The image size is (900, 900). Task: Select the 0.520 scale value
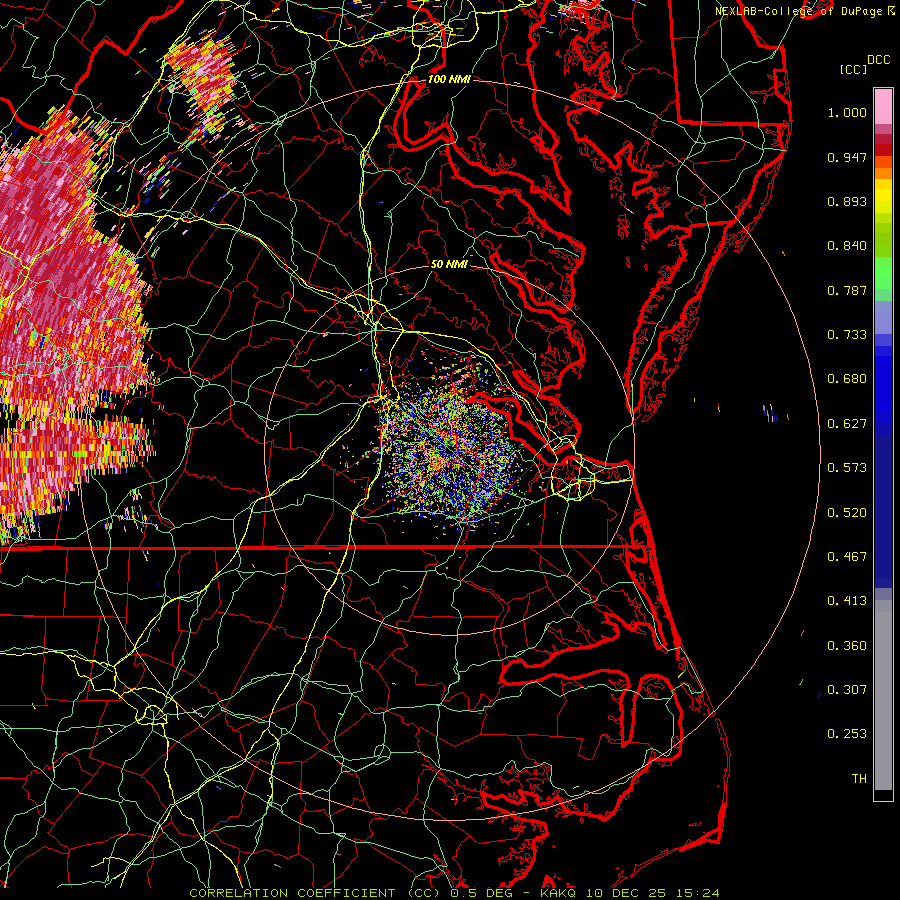click(x=847, y=513)
